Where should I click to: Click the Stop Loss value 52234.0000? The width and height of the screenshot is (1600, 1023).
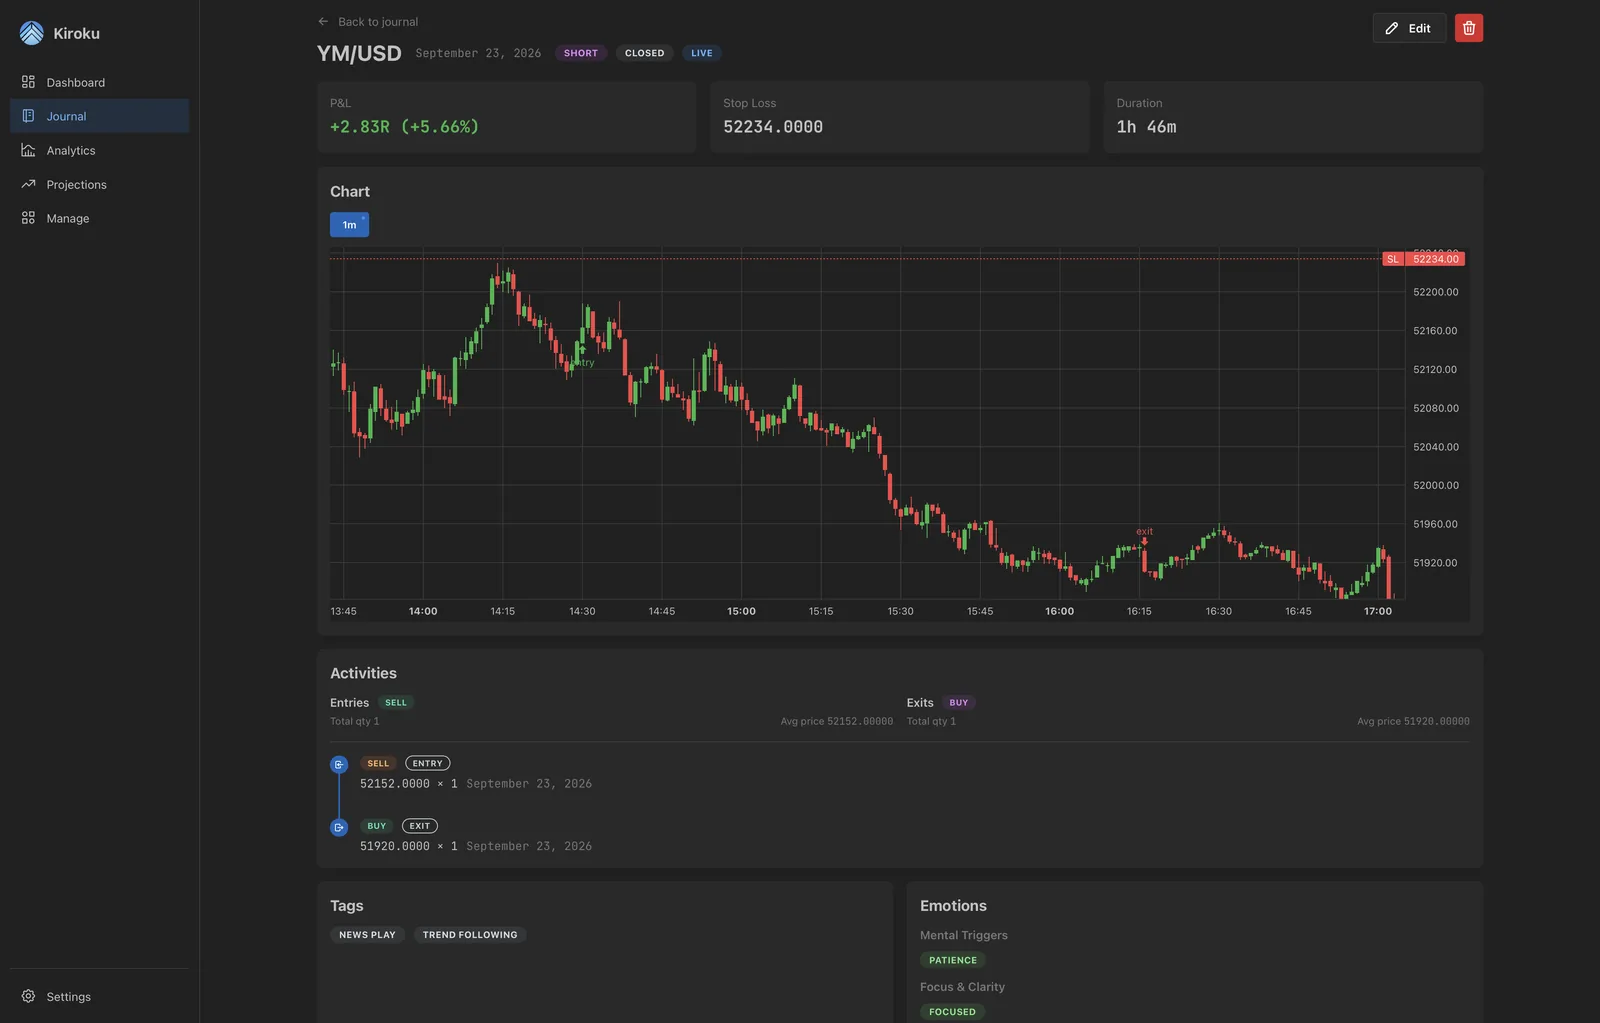tap(773, 127)
